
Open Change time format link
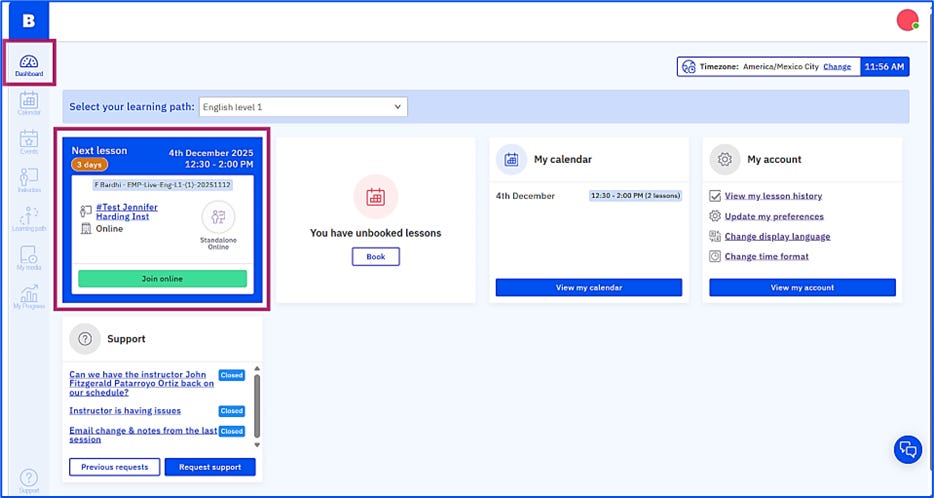[767, 256]
